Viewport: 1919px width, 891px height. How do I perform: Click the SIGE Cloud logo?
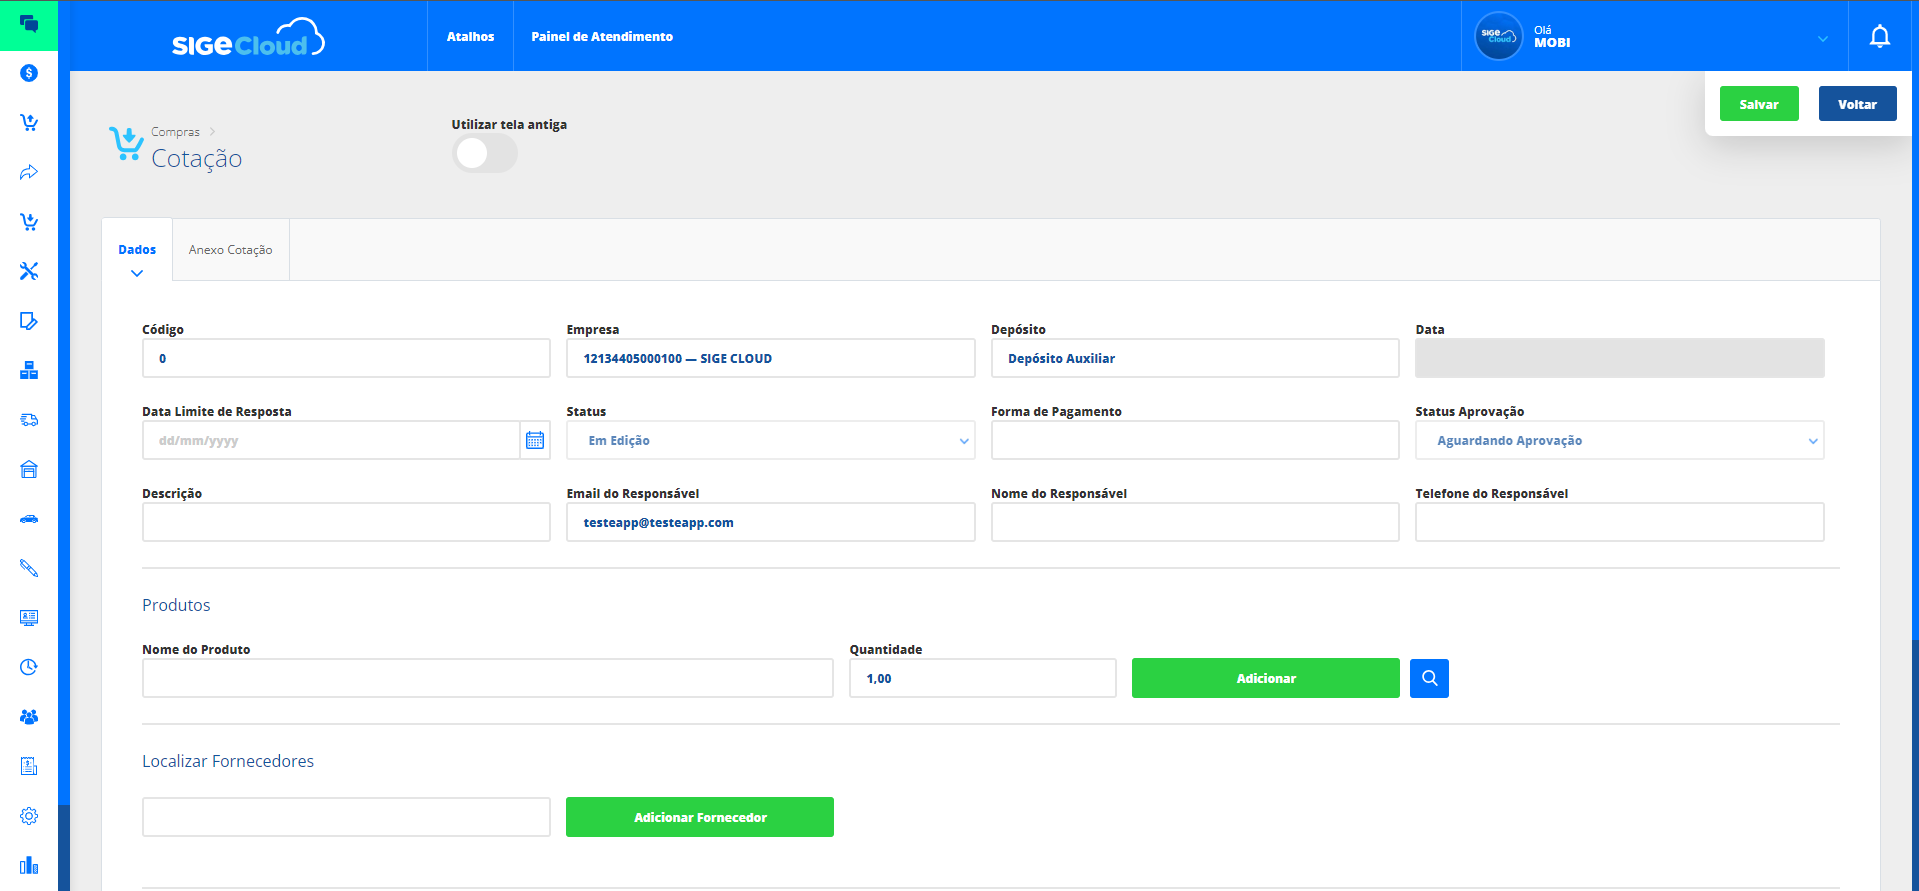click(x=248, y=38)
